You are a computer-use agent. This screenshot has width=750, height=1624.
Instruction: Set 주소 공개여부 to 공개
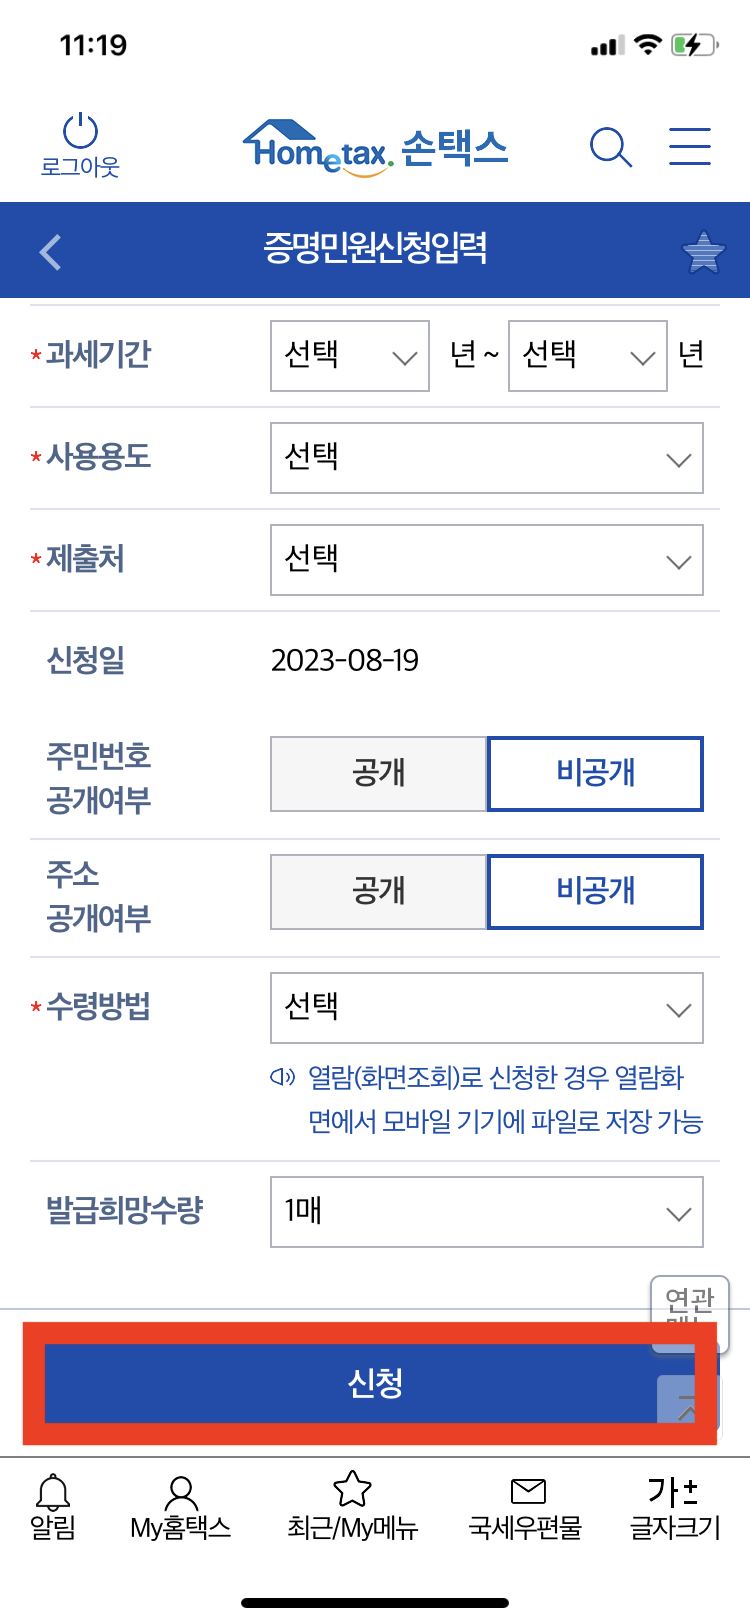pos(378,891)
